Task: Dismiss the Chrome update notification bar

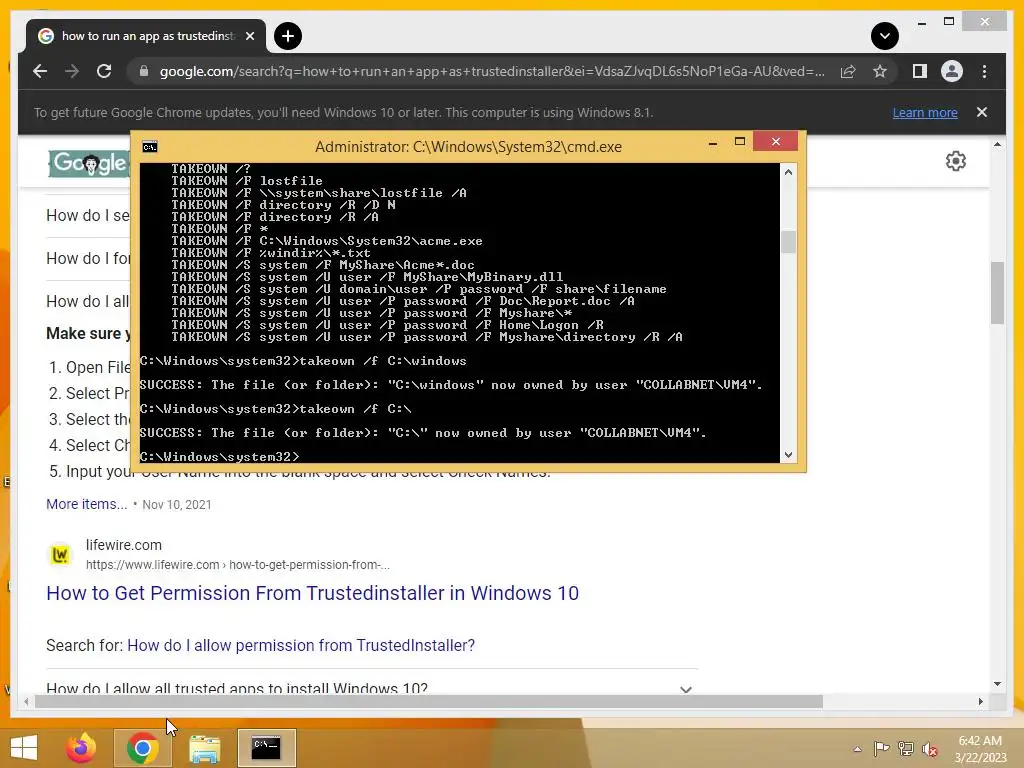Action: pos(982,112)
